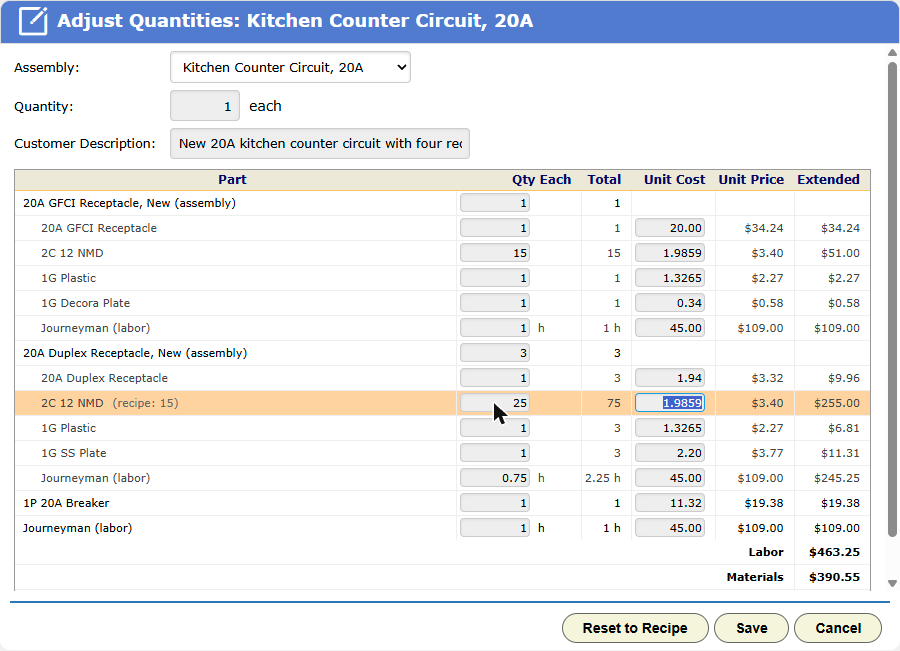Edit unit cost 0.34 for 1G Decora Plate
The height and width of the screenshot is (651, 900).
670,303
